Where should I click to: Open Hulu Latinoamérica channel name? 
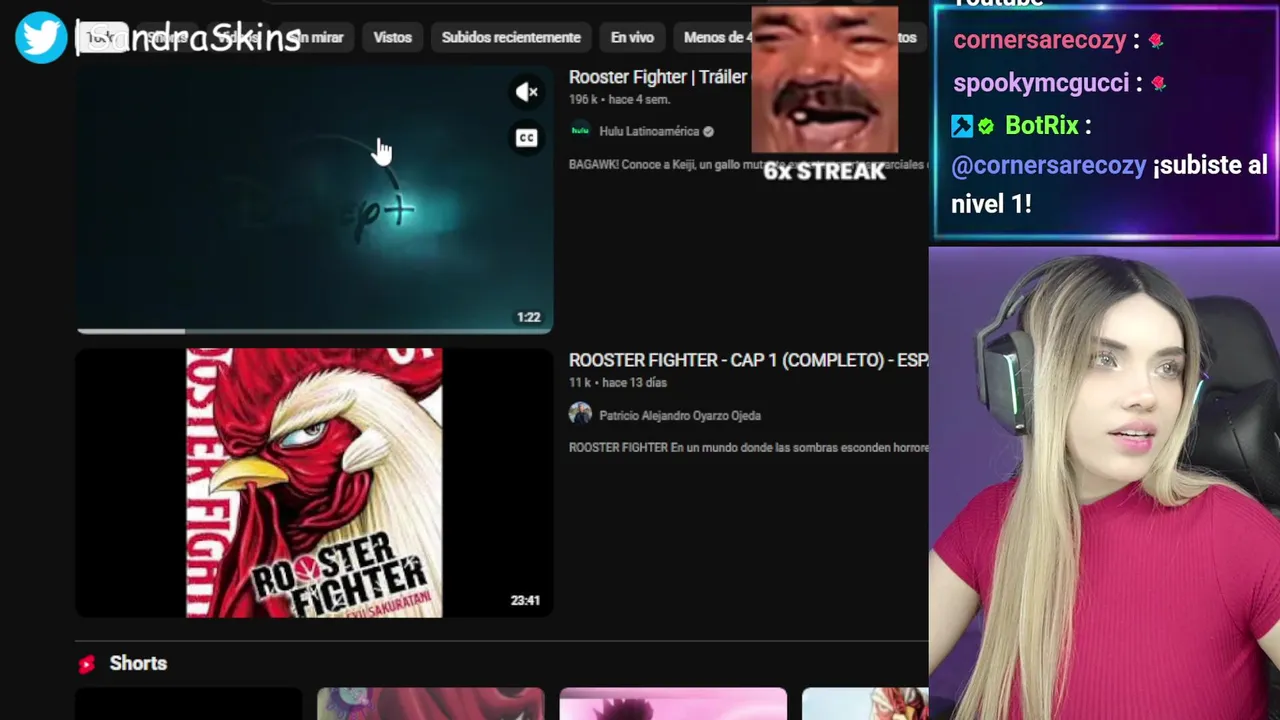pos(649,131)
